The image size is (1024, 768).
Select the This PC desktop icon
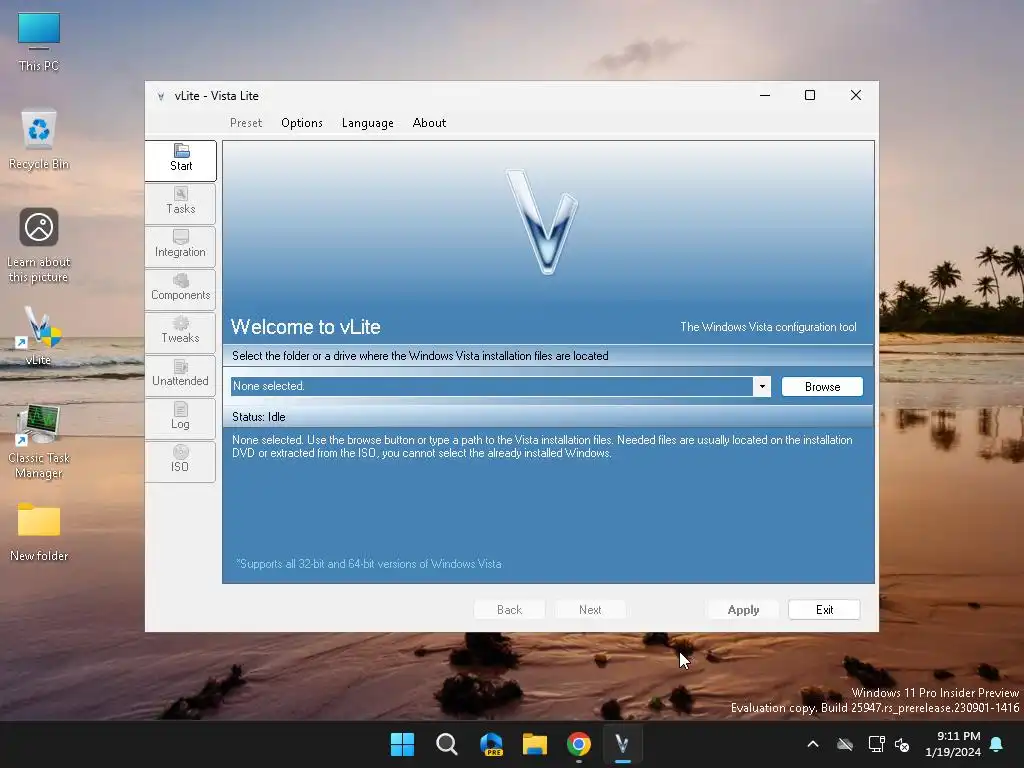(x=39, y=42)
